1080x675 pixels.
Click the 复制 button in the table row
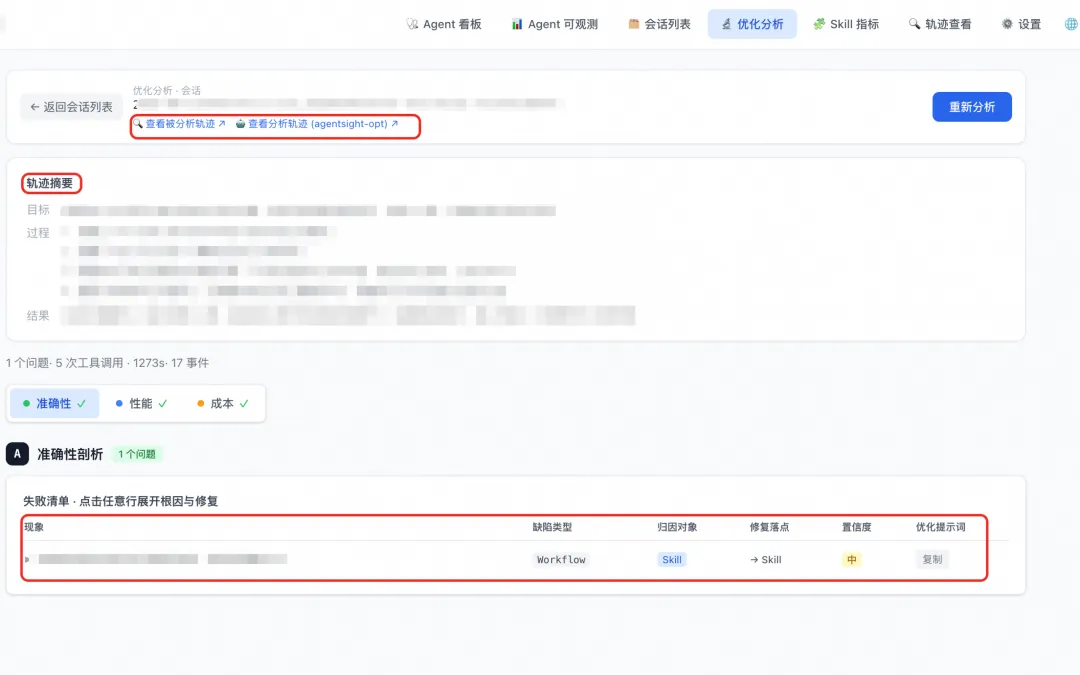point(932,559)
